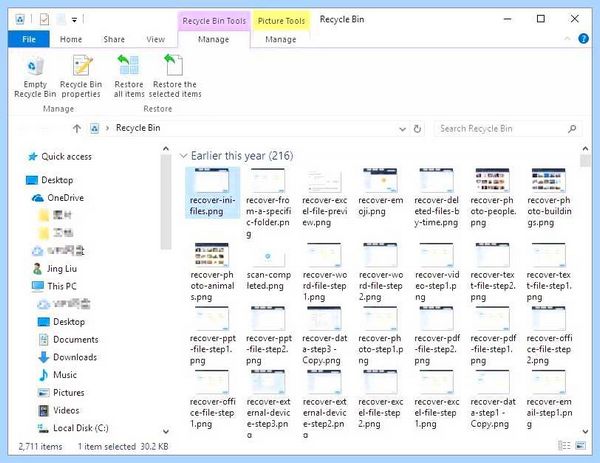Select the Picture Tools header tab
The height and width of the screenshot is (463, 600).
(x=281, y=21)
